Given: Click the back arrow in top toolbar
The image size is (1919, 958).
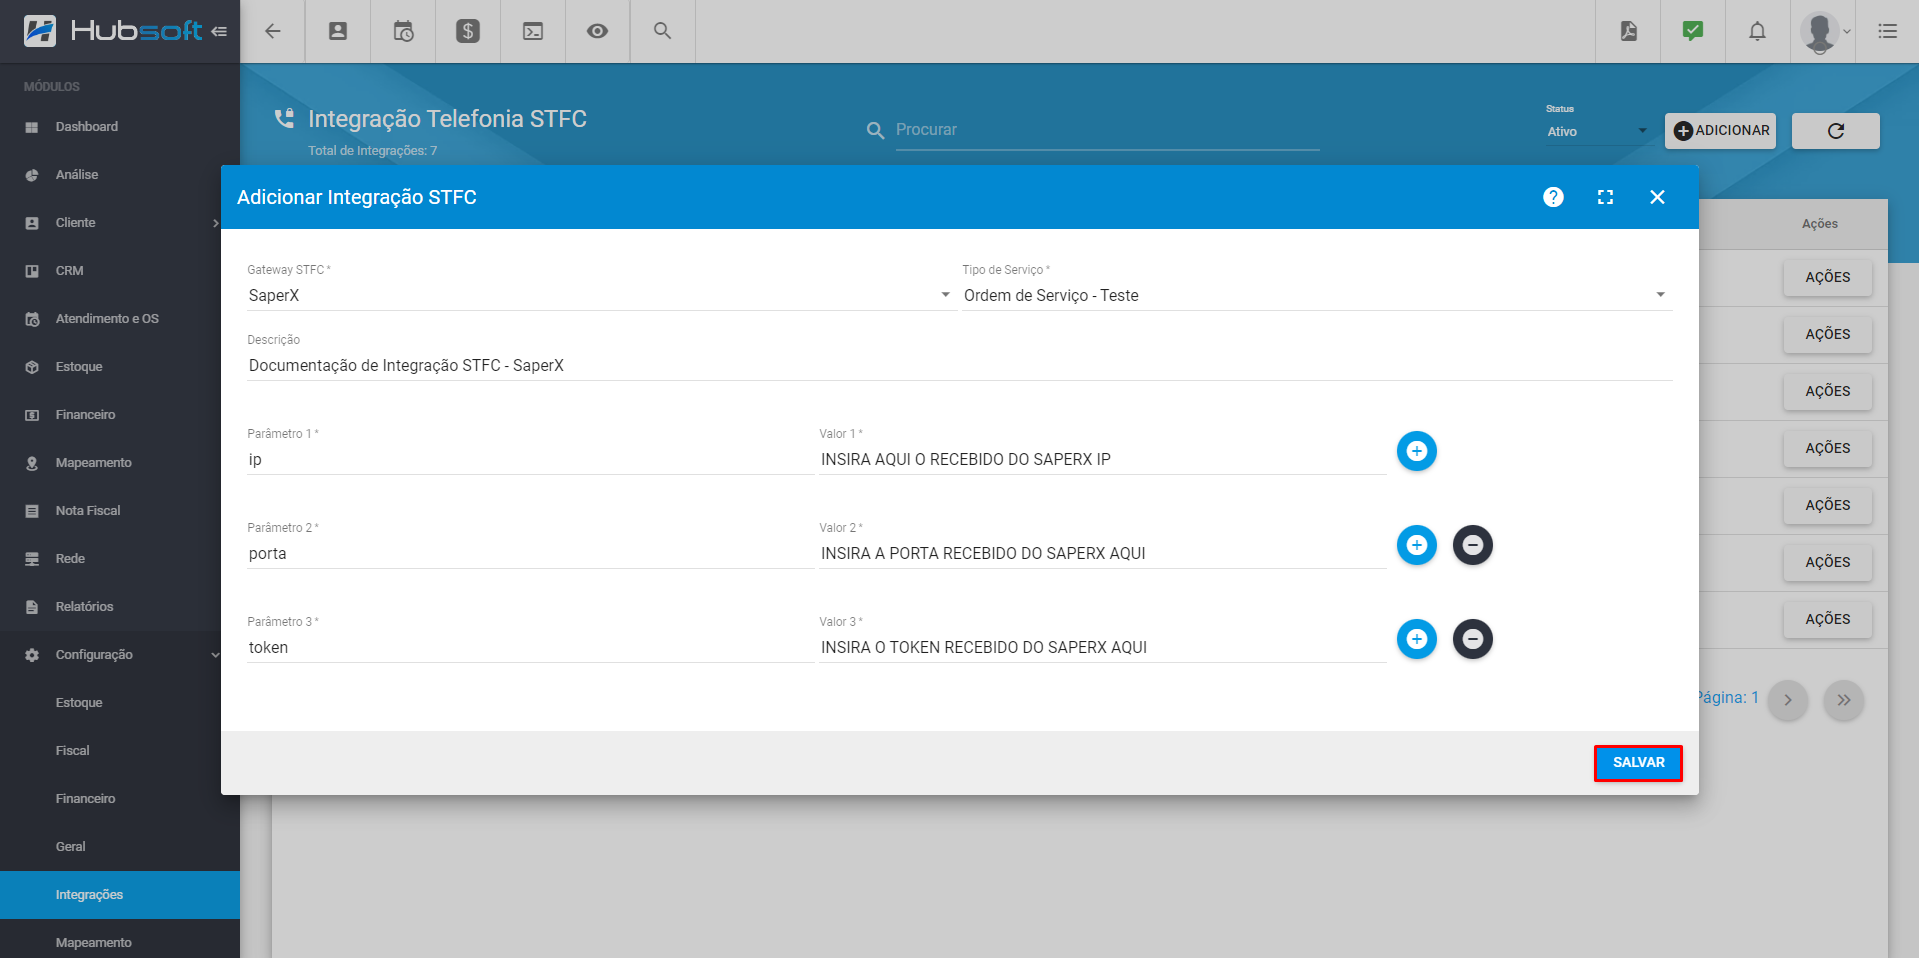Looking at the screenshot, I should click(272, 31).
